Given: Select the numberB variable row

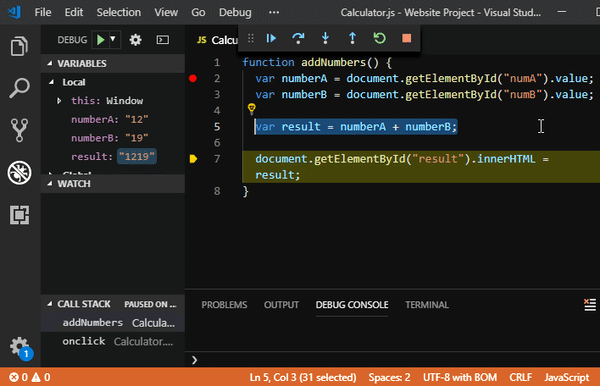Looking at the screenshot, I should pos(112,138).
